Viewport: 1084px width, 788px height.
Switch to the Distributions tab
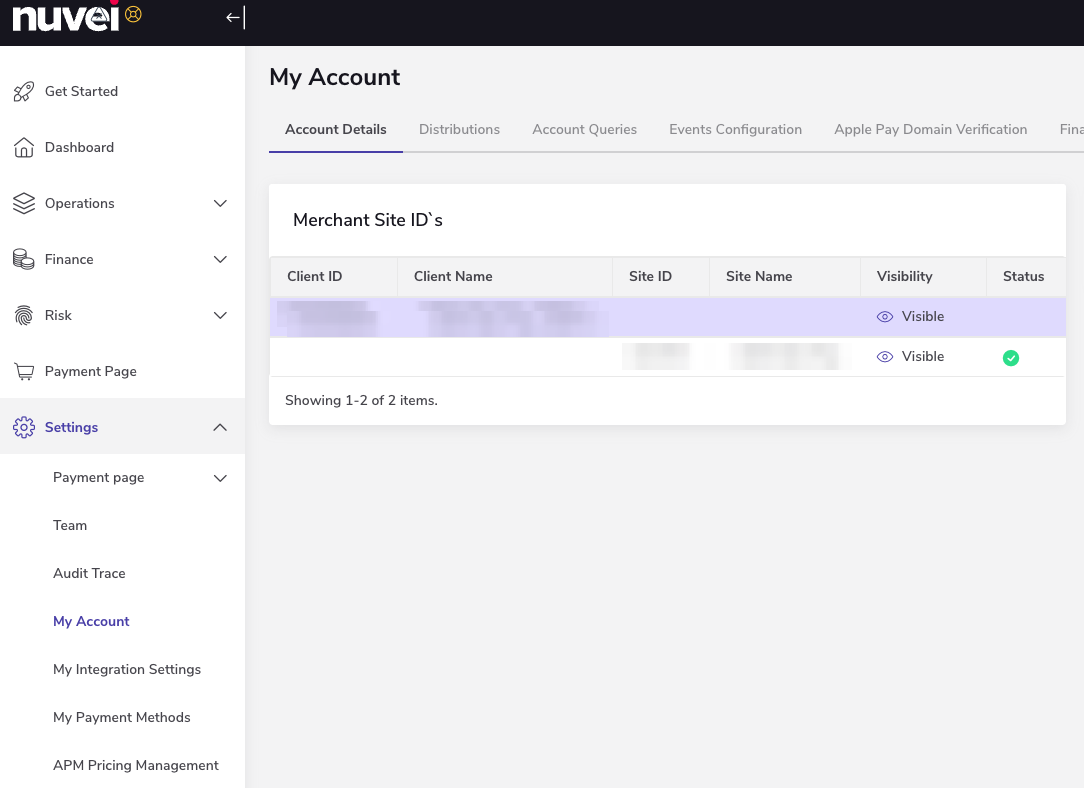point(459,129)
